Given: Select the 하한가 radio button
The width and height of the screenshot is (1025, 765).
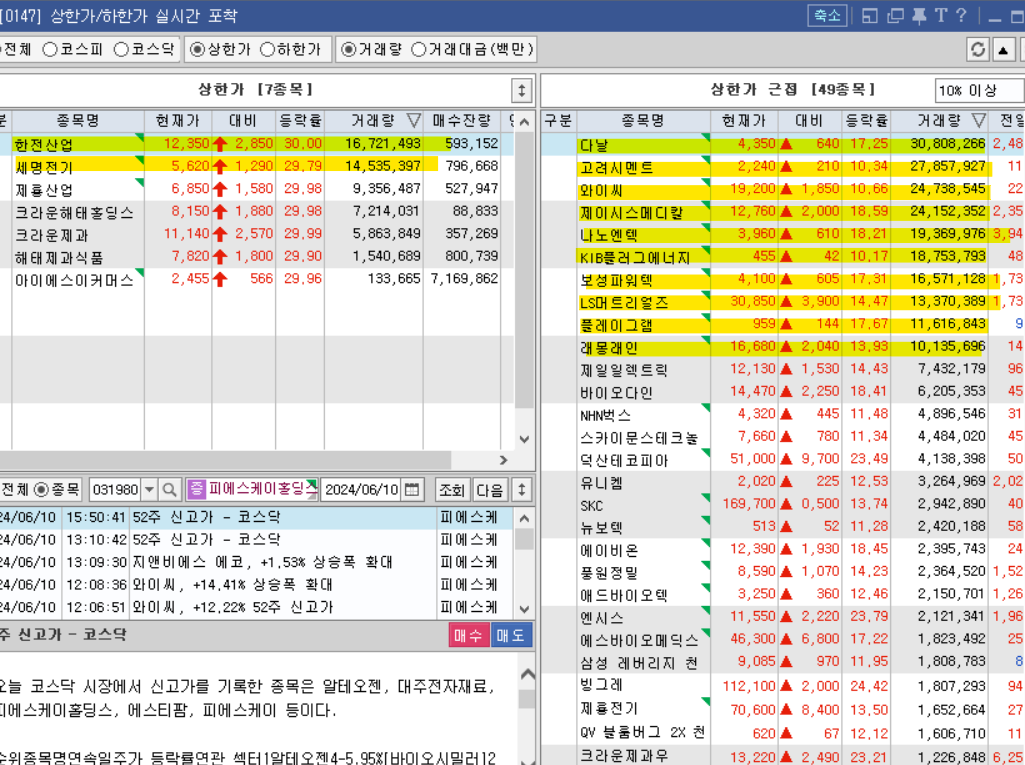Looking at the screenshot, I should [267, 50].
